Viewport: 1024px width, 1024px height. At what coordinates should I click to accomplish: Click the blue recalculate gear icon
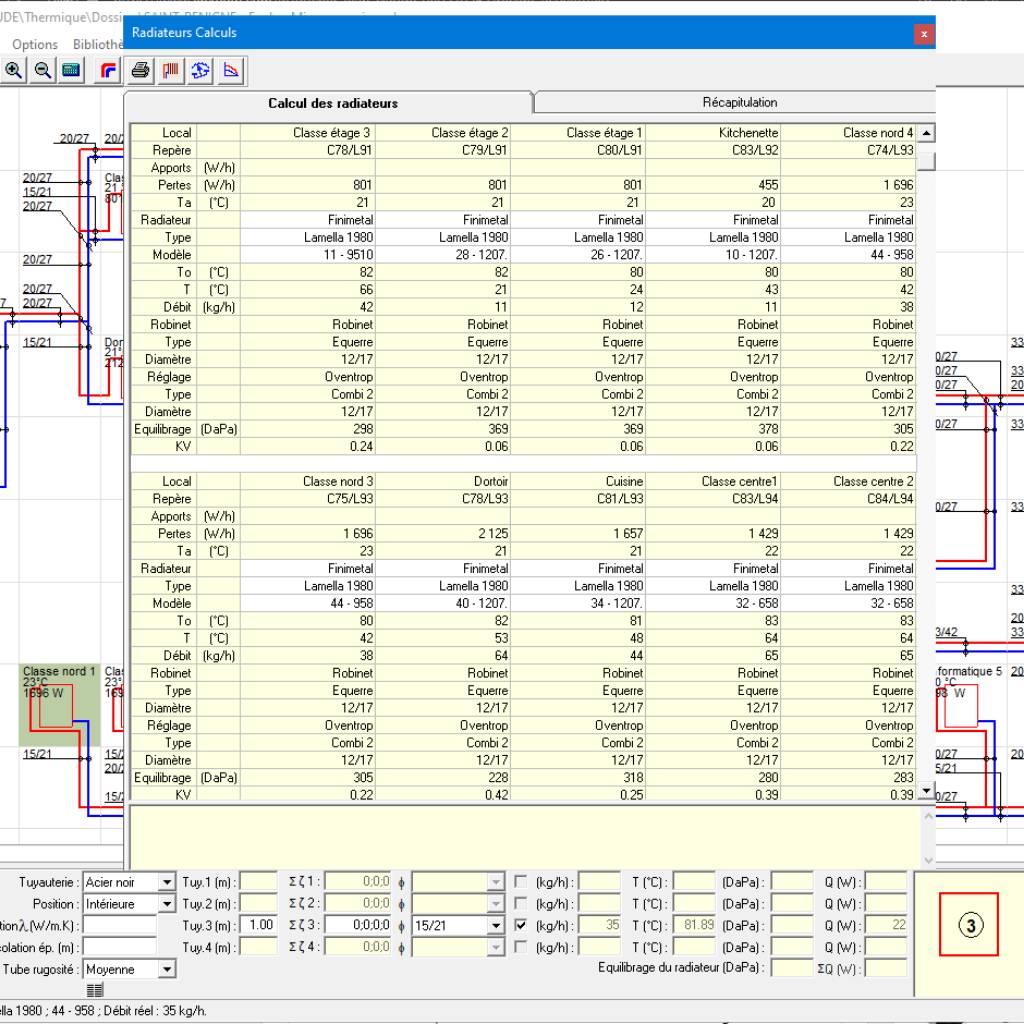pos(201,70)
